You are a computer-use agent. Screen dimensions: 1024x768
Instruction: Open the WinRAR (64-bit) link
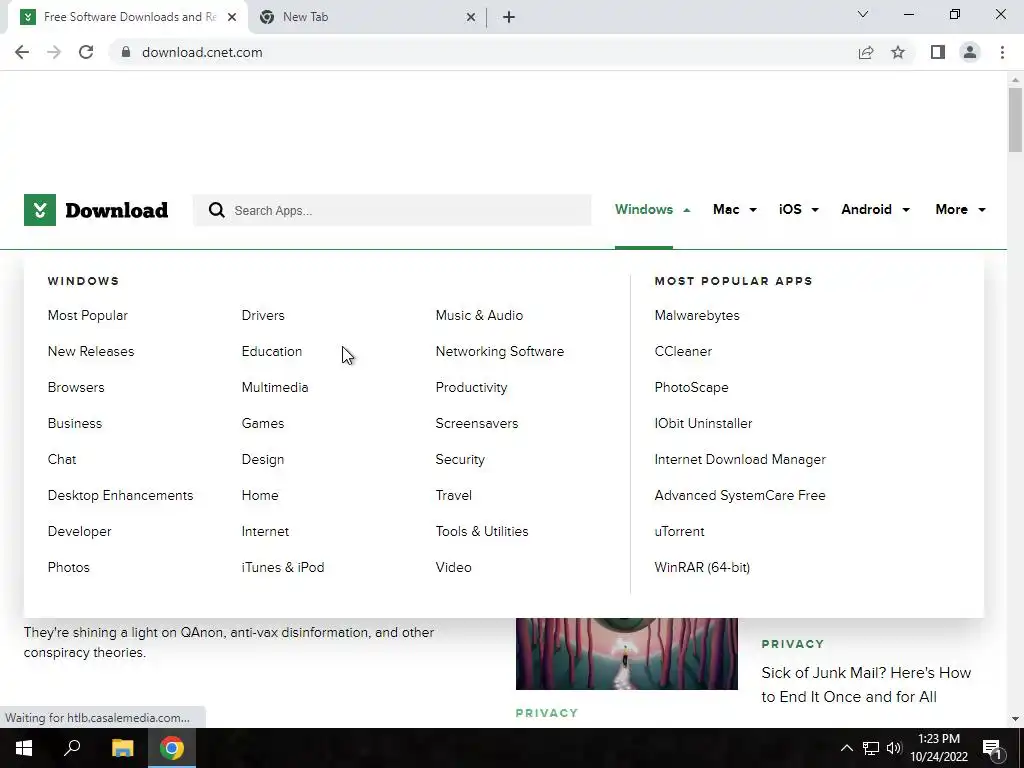click(702, 568)
